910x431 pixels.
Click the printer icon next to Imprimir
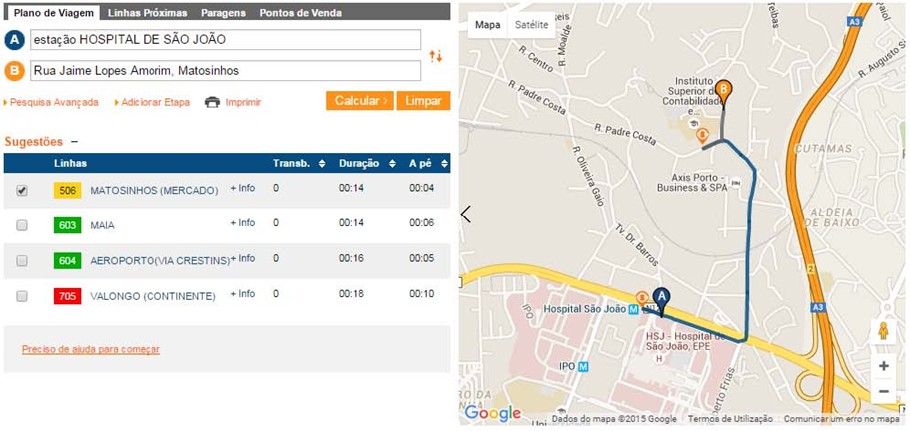(212, 102)
